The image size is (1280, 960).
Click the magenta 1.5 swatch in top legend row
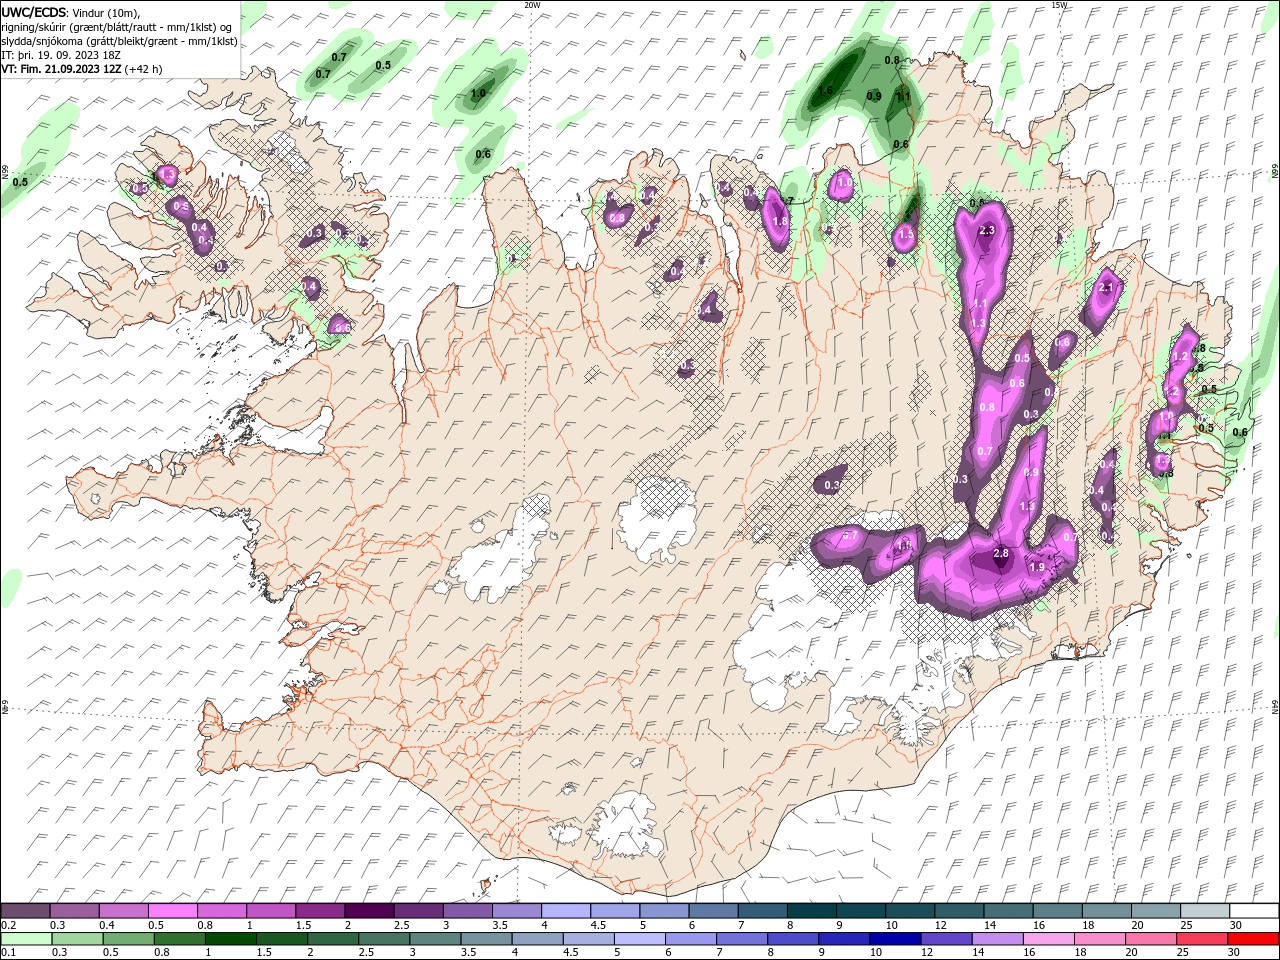[x=319, y=911]
